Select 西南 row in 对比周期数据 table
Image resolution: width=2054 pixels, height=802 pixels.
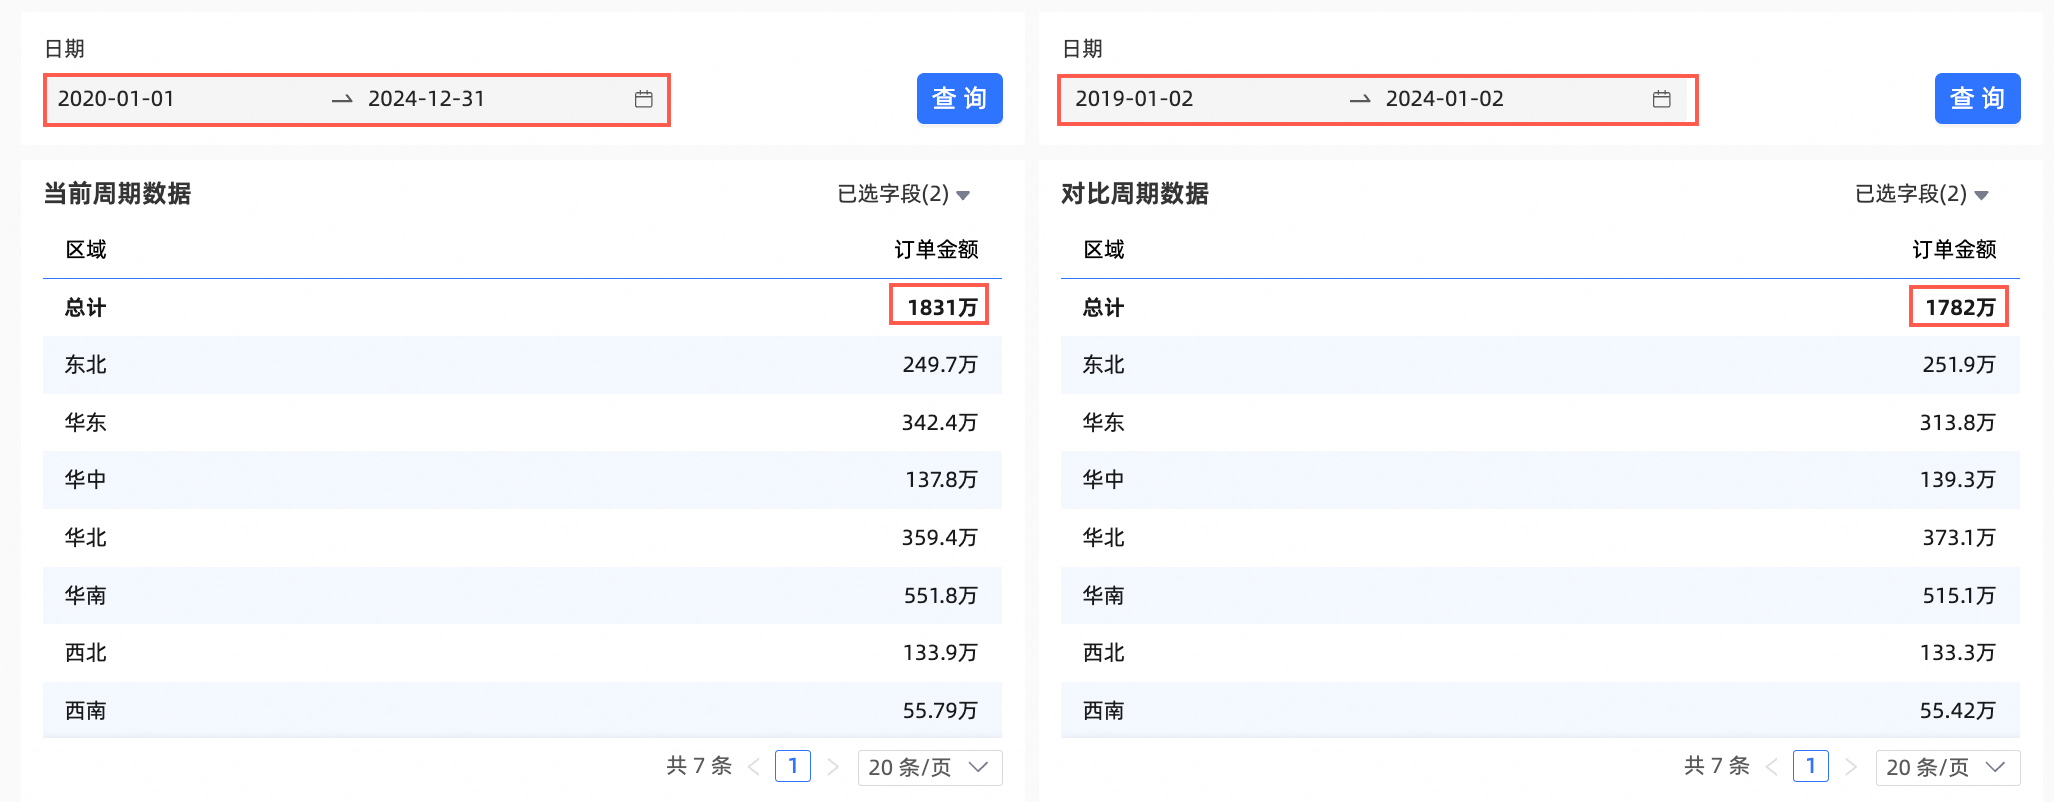coord(1540,711)
